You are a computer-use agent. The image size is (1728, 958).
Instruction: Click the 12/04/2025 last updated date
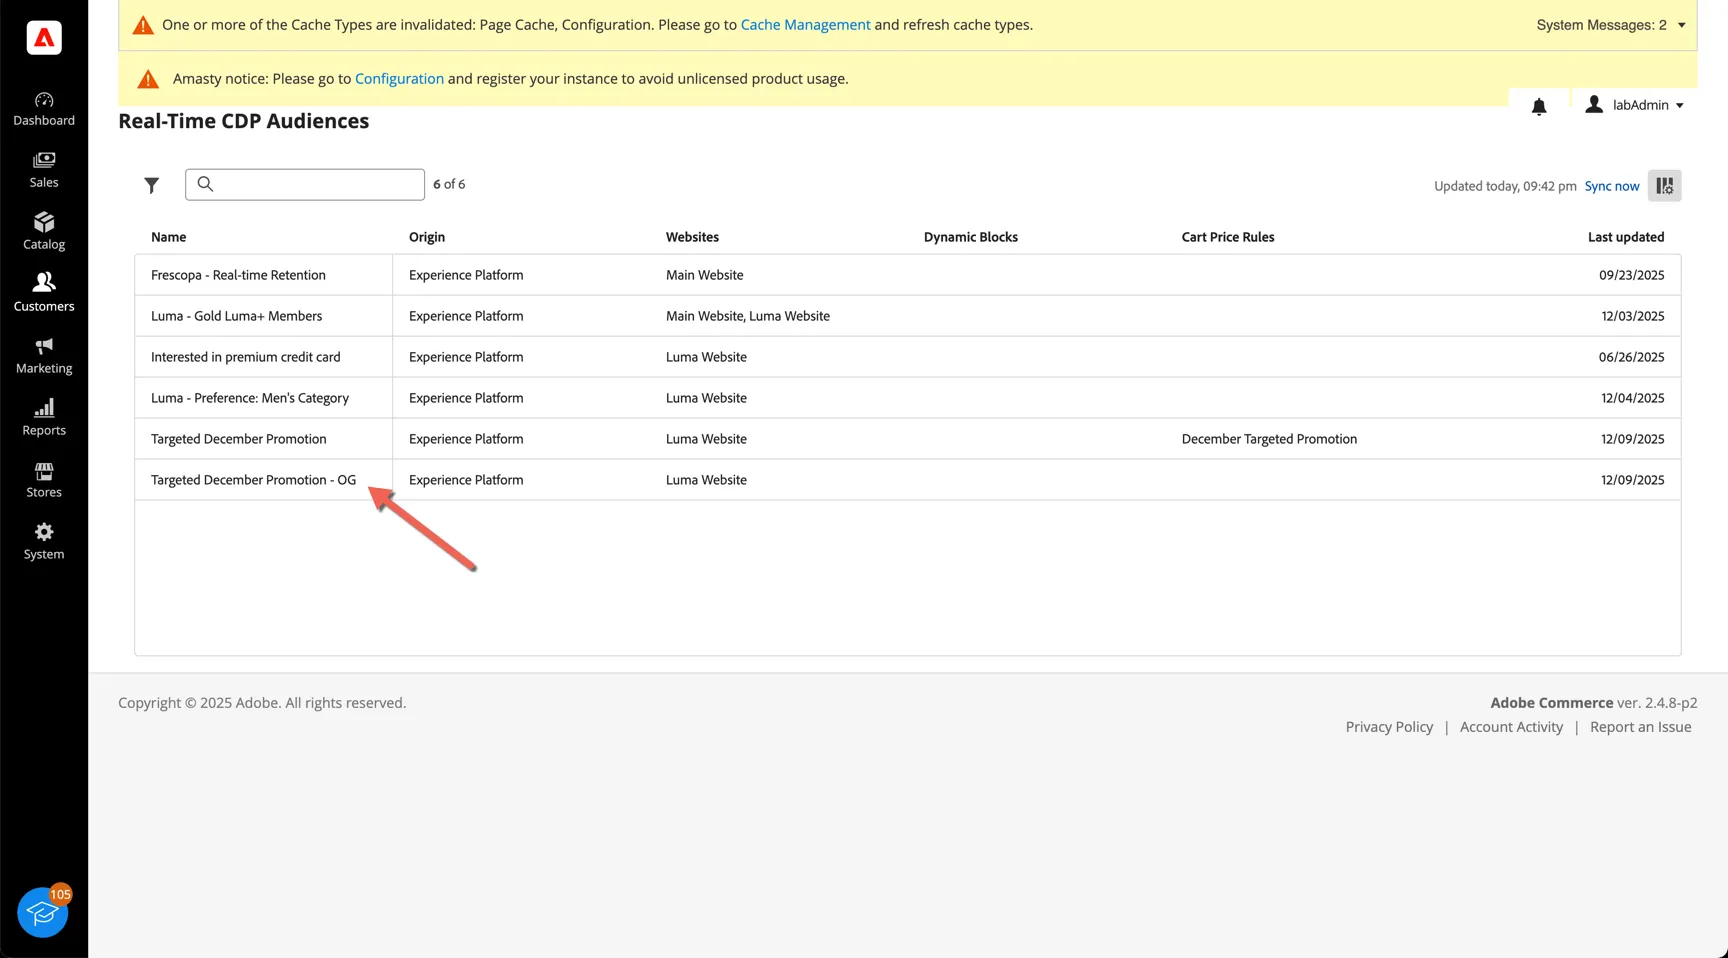point(1633,398)
